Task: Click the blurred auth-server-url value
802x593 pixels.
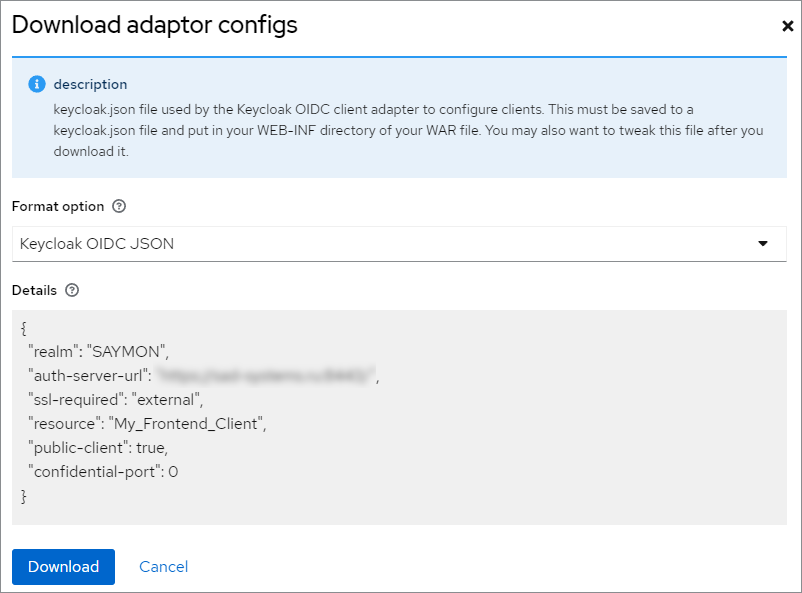Action: 265,376
